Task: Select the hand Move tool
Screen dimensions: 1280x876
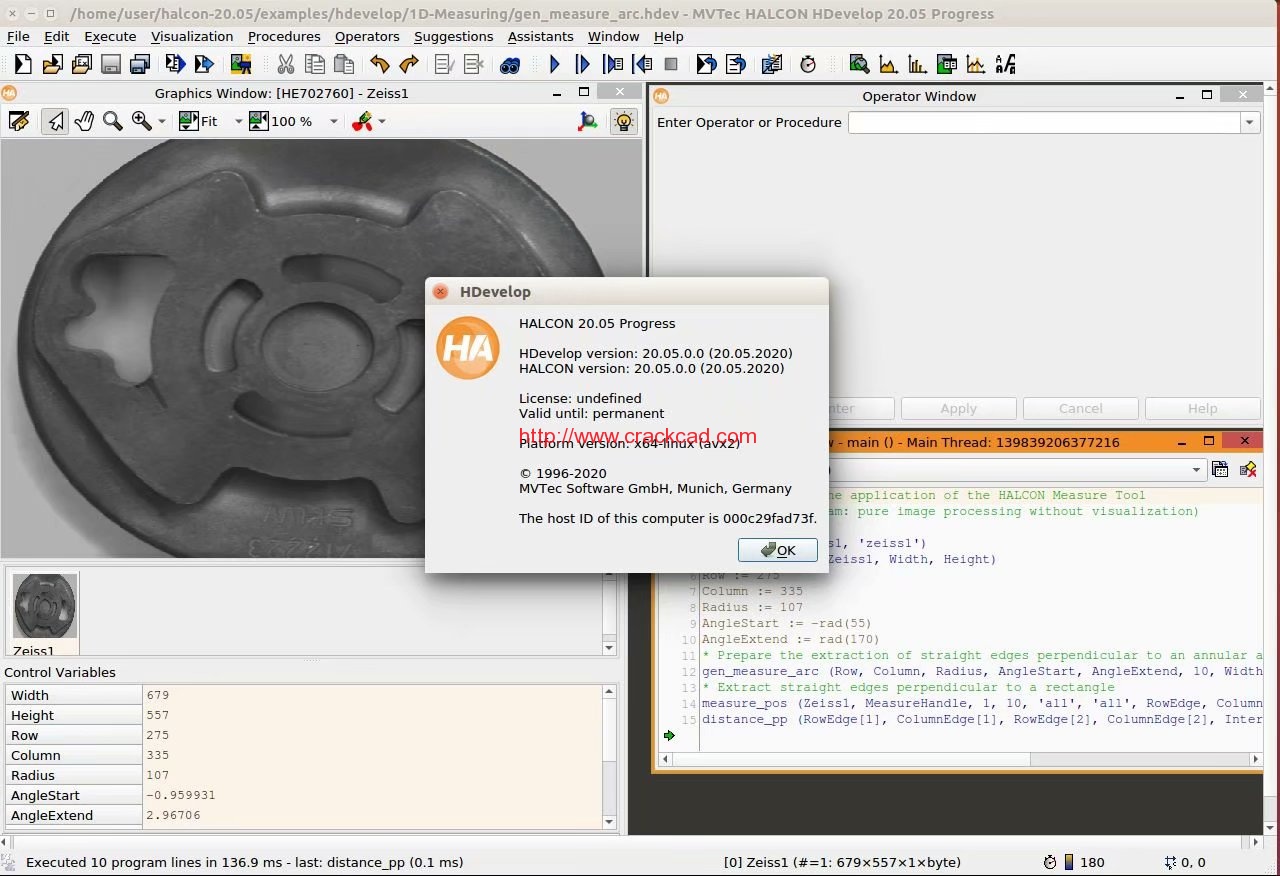Action: point(84,121)
